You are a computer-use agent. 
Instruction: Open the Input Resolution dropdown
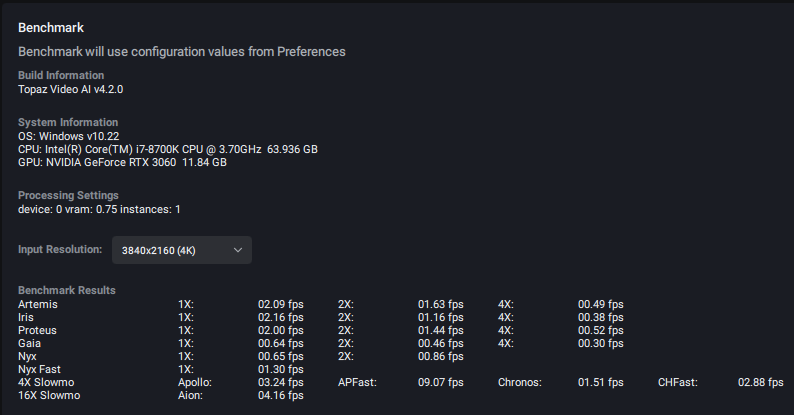181,250
